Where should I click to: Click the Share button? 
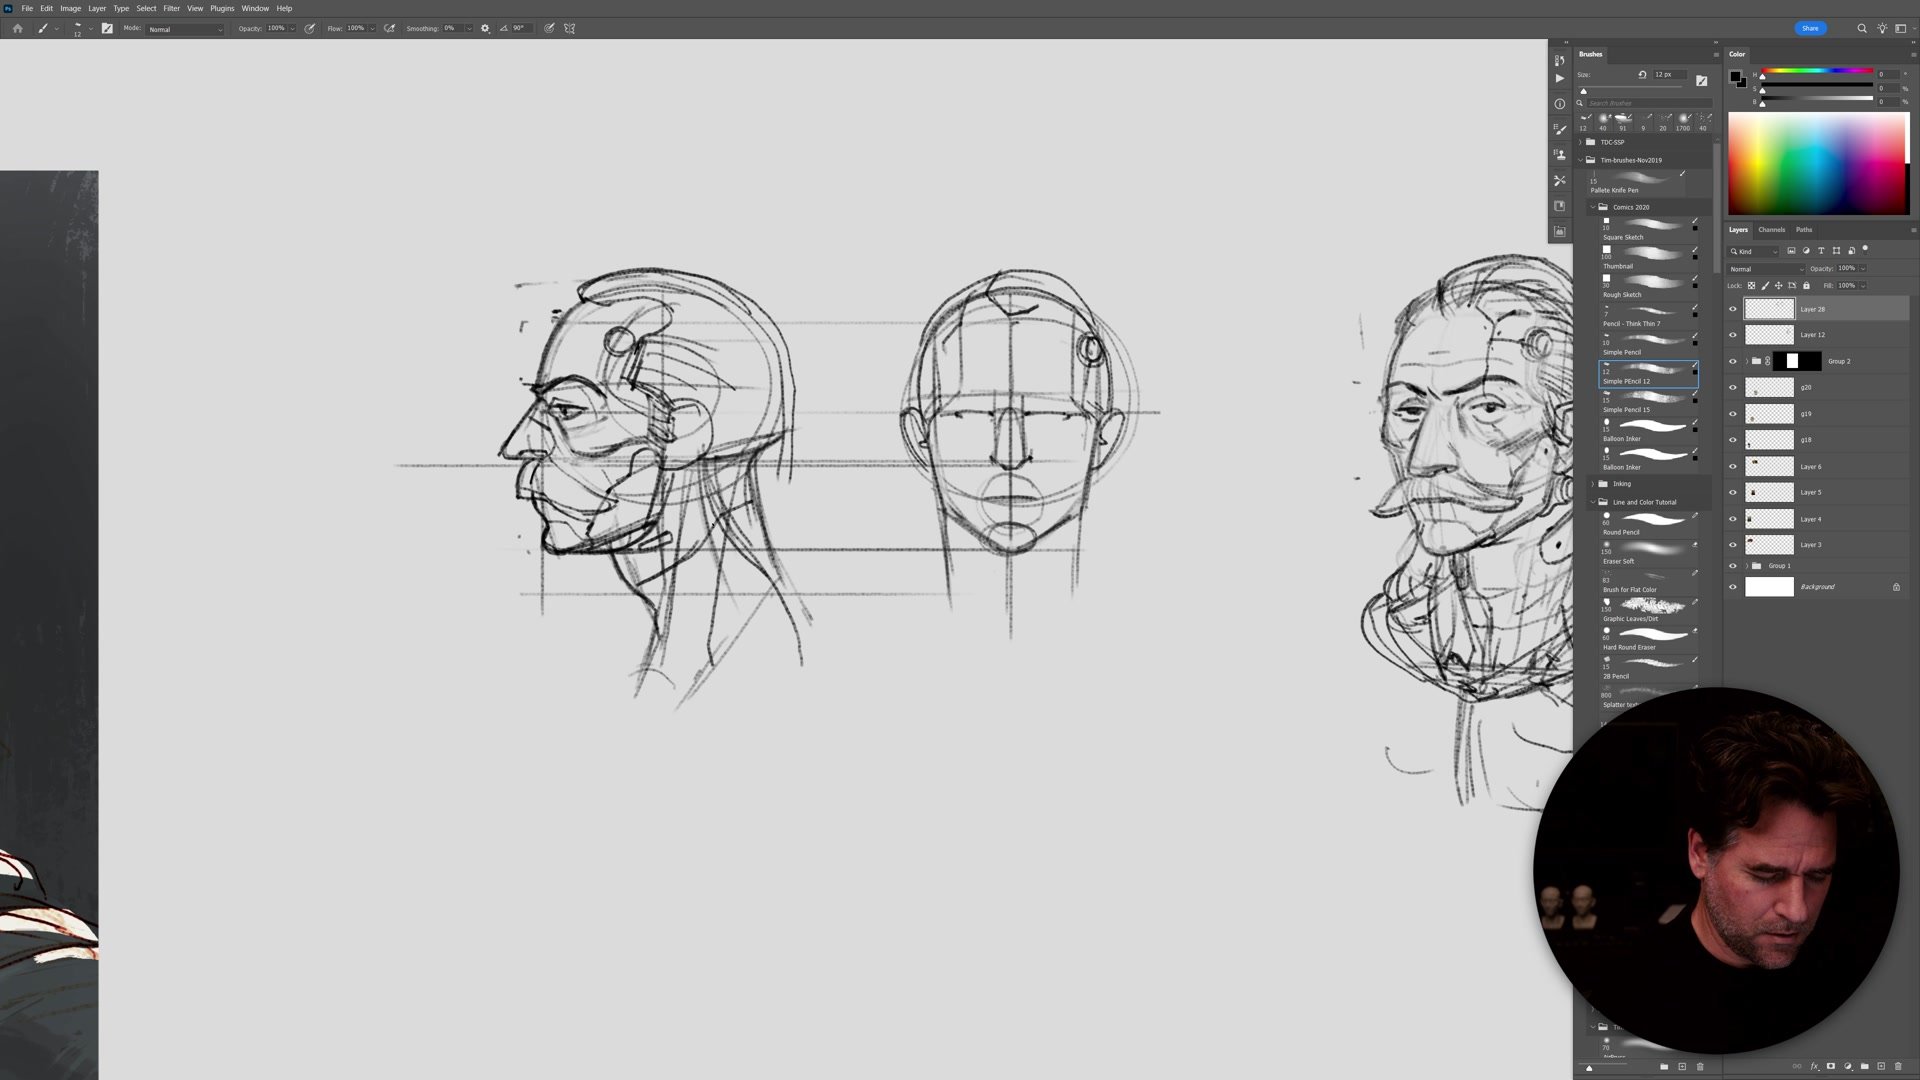[1810, 28]
